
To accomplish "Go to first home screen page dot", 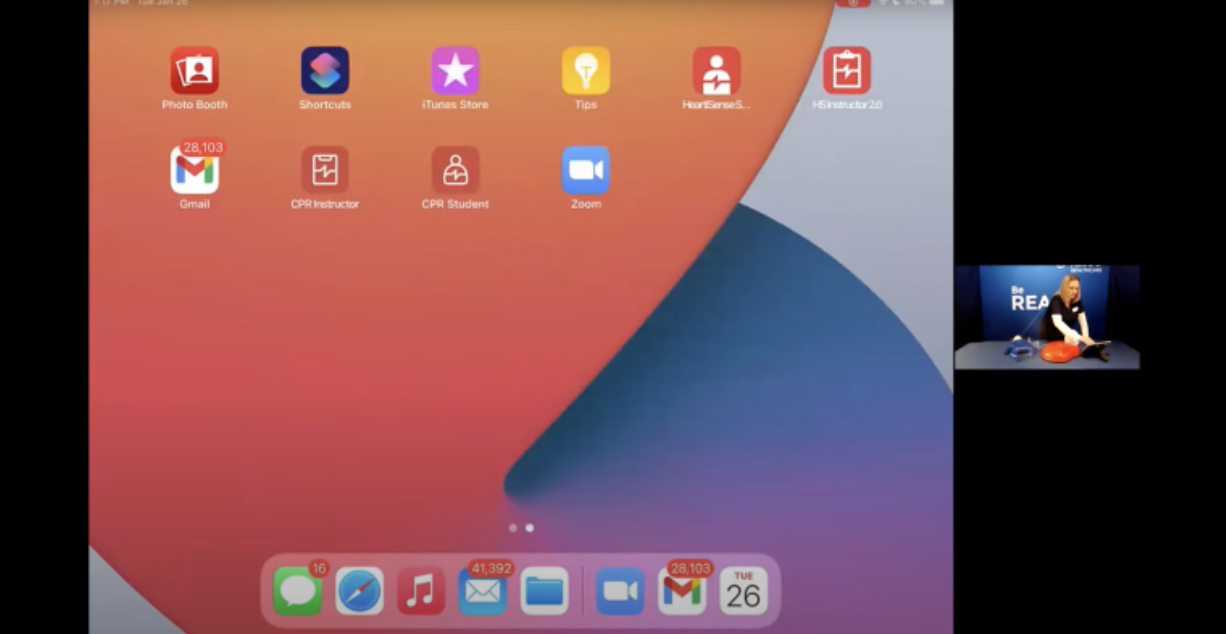I will tap(513, 528).
